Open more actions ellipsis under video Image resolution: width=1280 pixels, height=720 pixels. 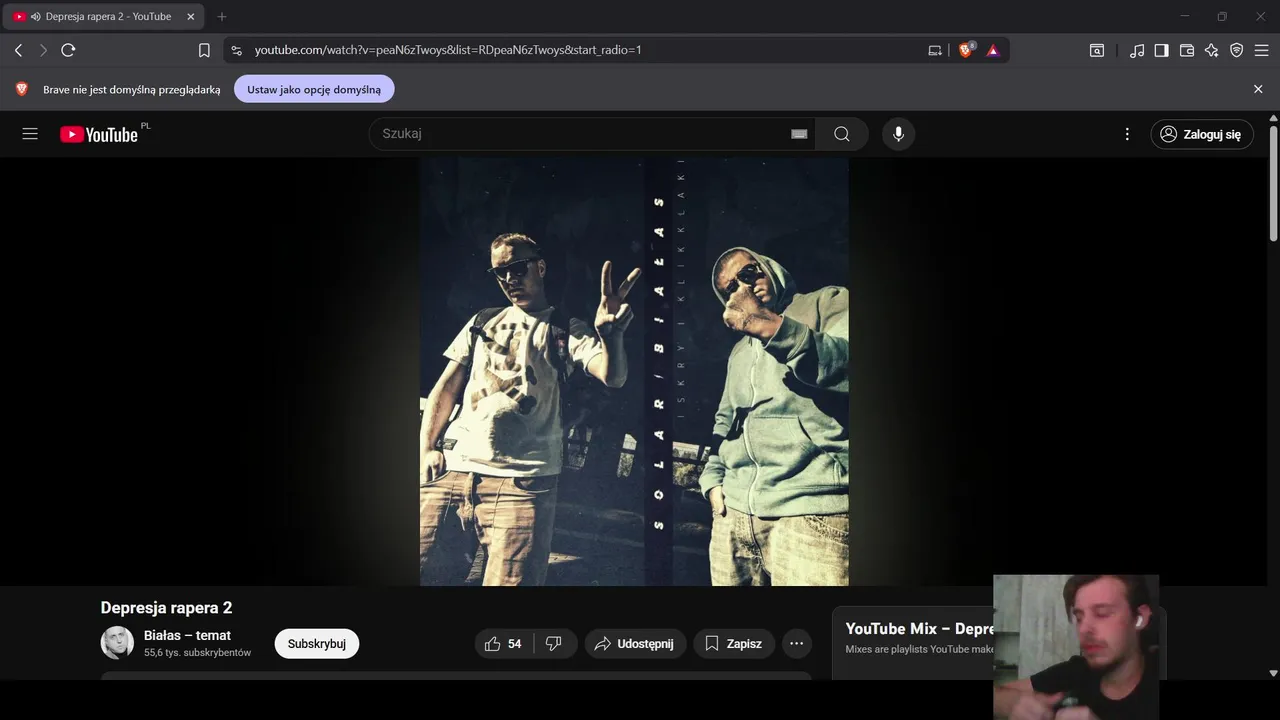pyautogui.click(x=796, y=644)
